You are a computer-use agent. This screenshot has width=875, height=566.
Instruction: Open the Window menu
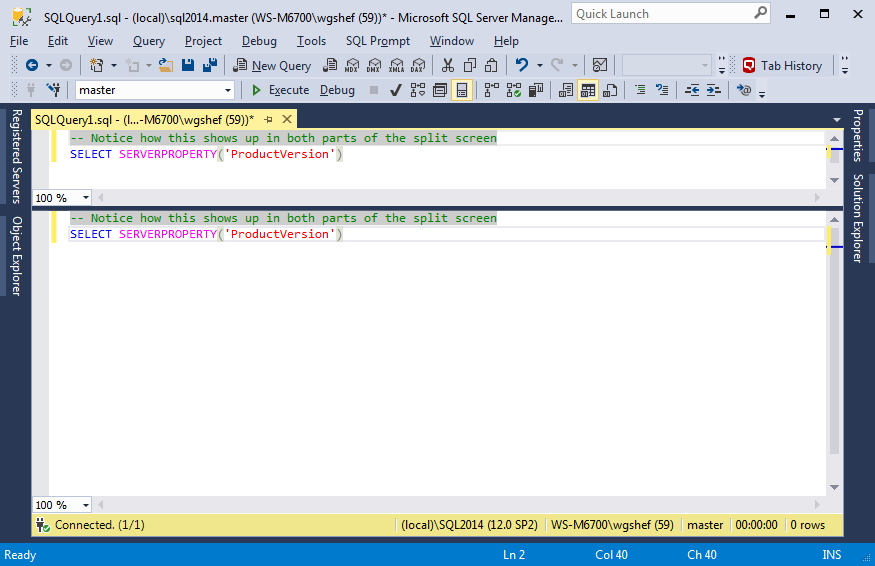pos(451,41)
